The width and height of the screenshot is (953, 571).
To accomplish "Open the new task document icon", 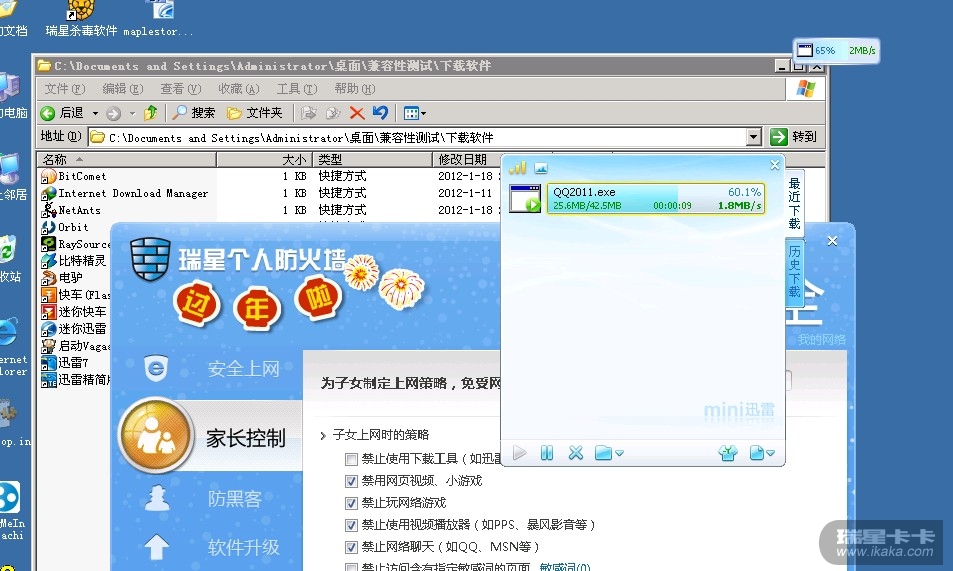I will pos(757,453).
